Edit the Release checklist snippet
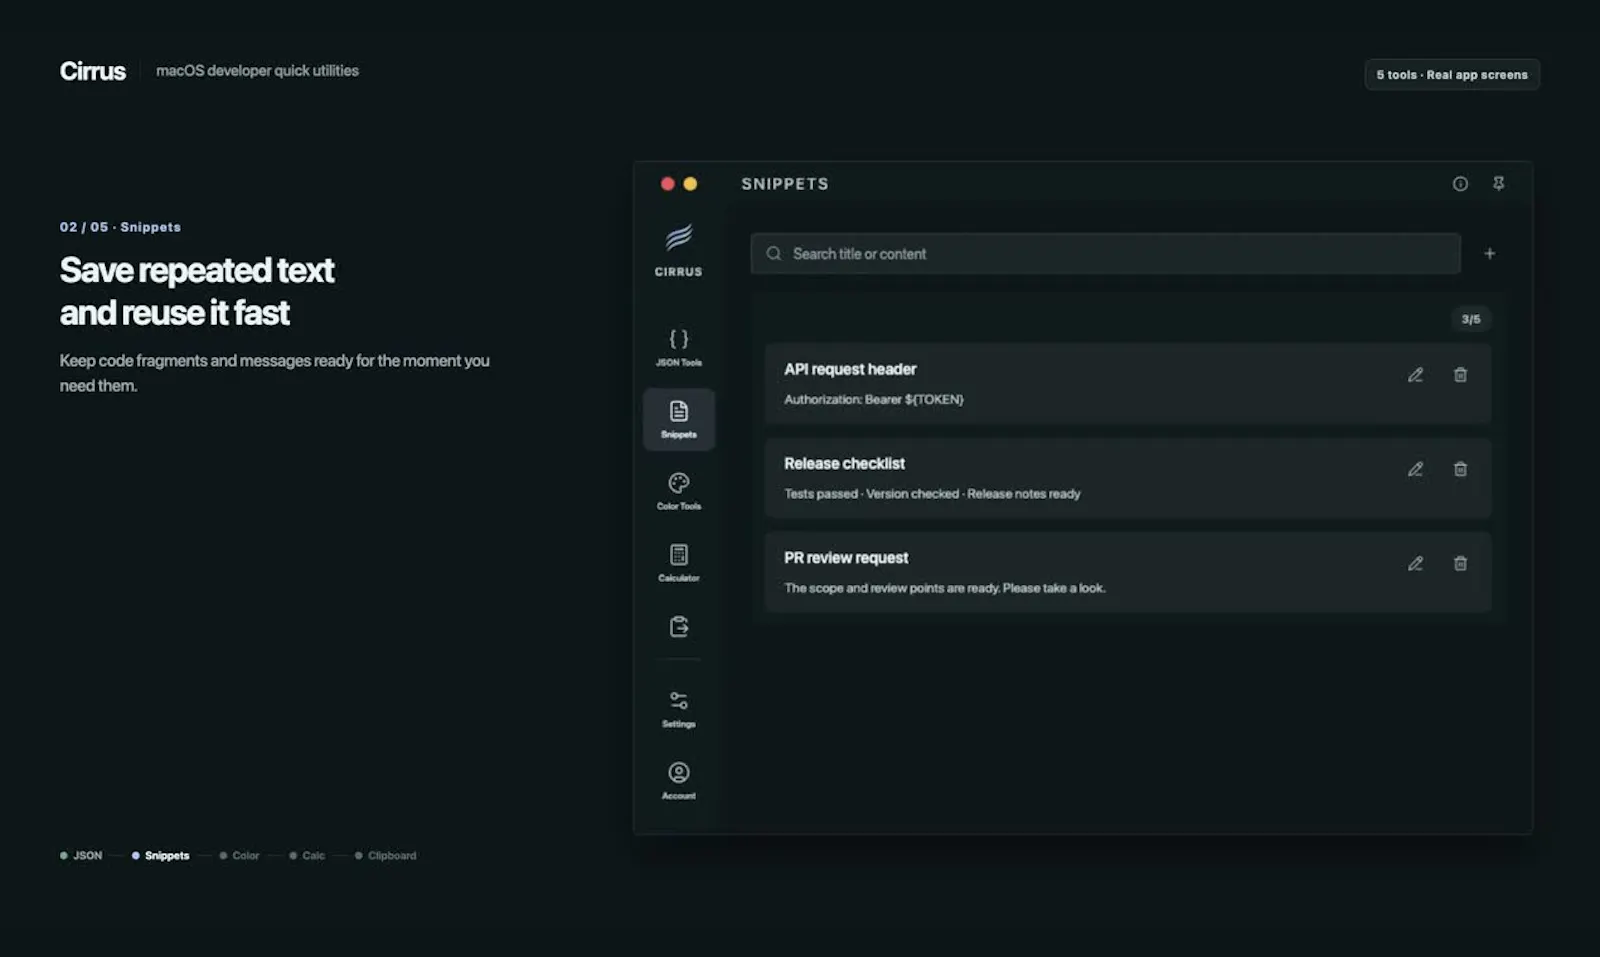The width and height of the screenshot is (1600, 957). [1415, 469]
